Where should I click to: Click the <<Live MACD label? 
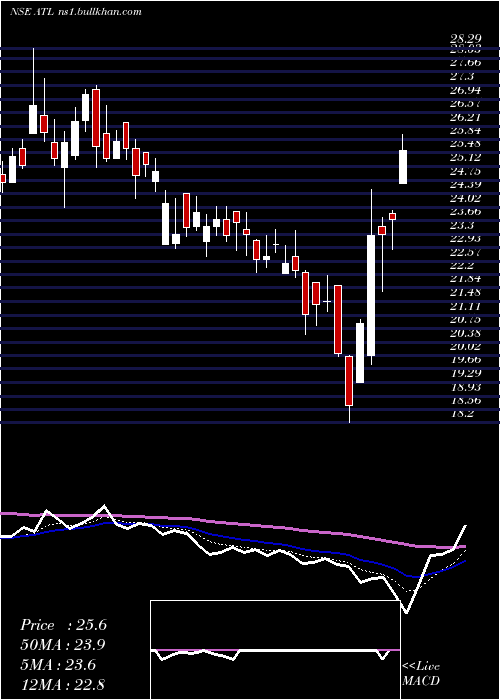(421, 674)
